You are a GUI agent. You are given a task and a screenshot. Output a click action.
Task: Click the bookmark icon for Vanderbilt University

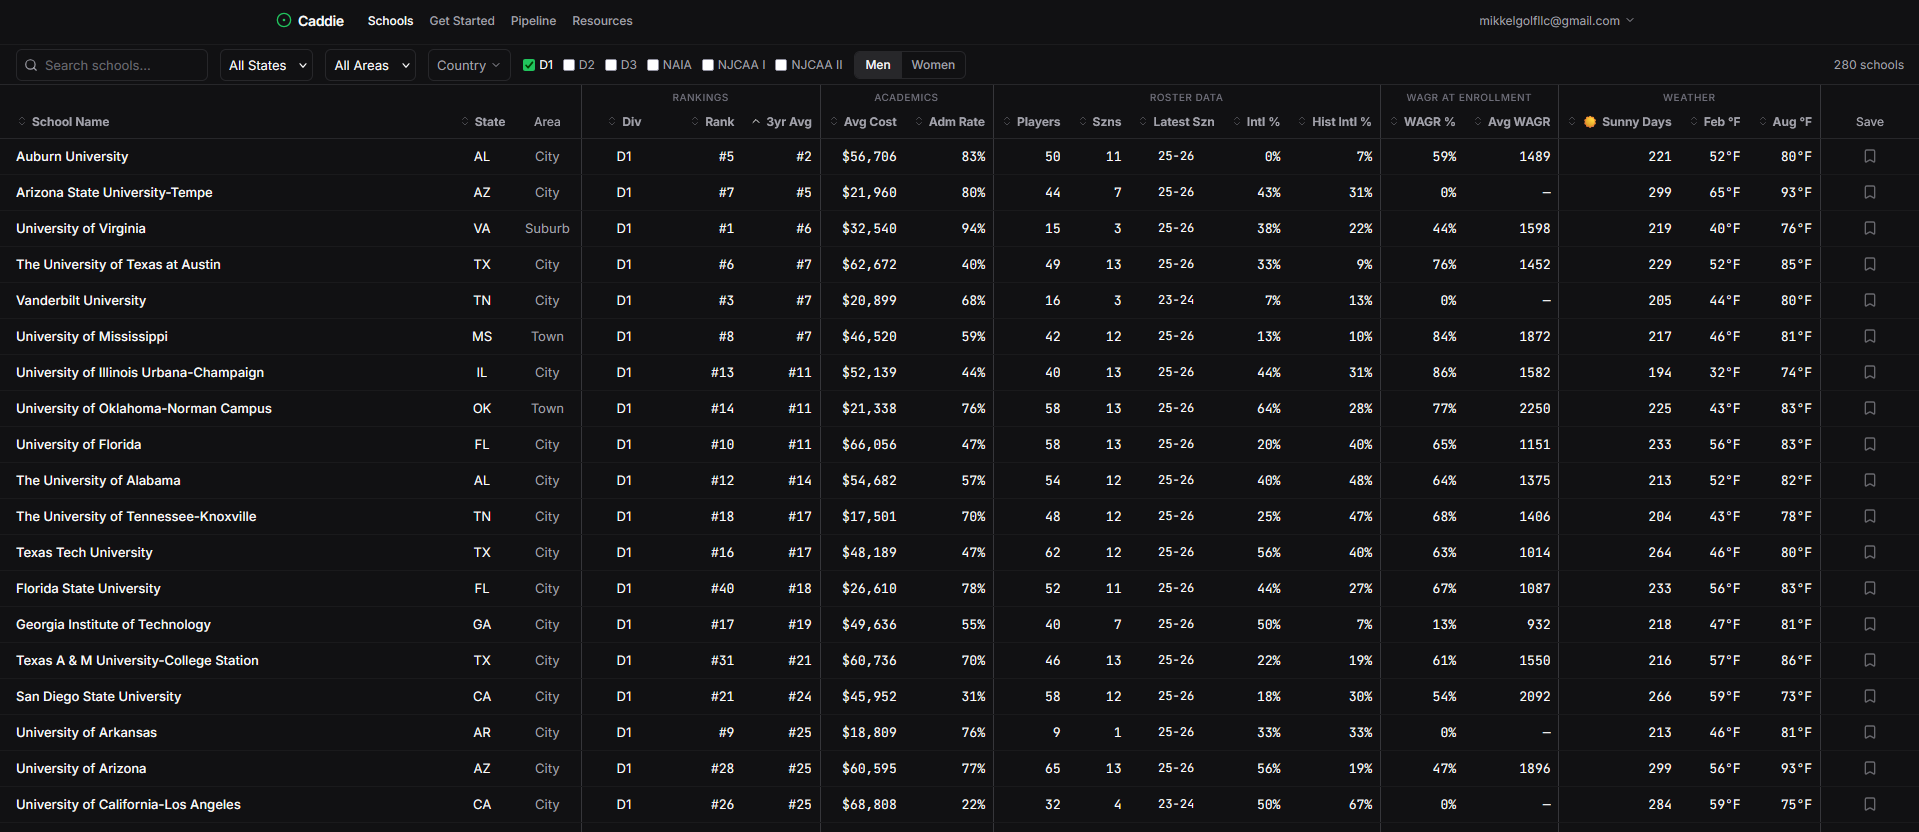click(1869, 301)
